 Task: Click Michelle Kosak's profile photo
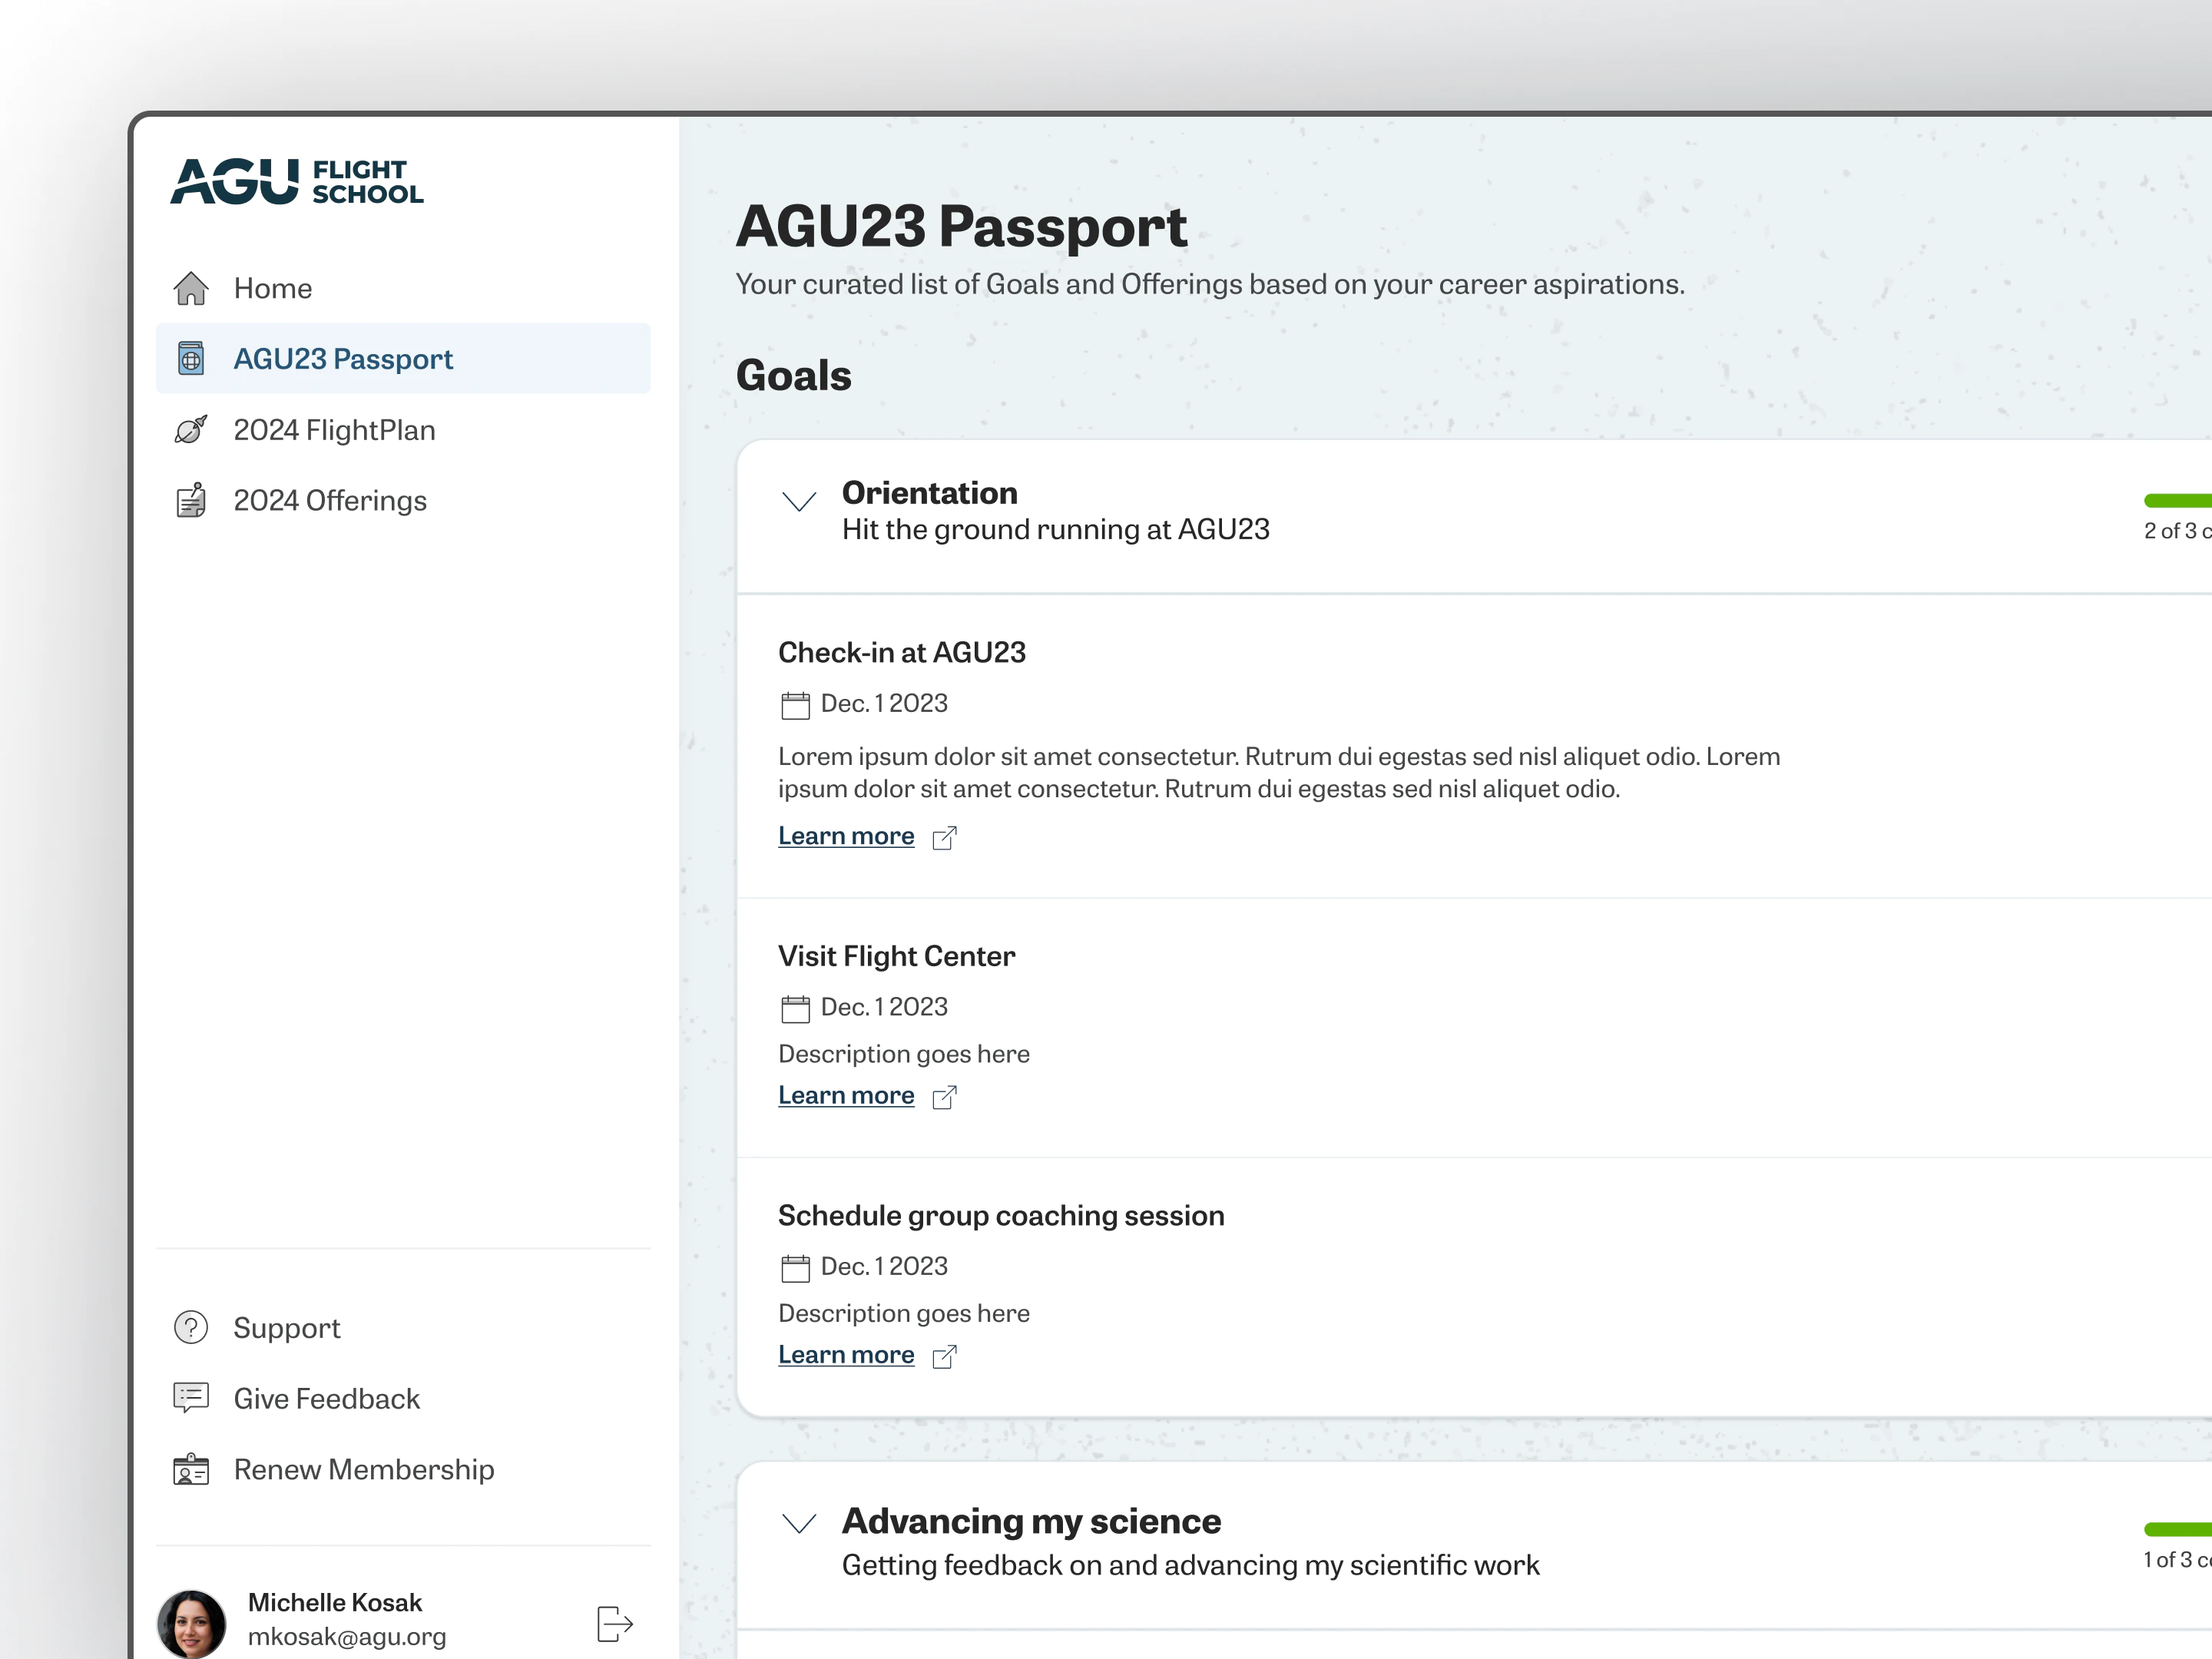pyautogui.click(x=191, y=1624)
